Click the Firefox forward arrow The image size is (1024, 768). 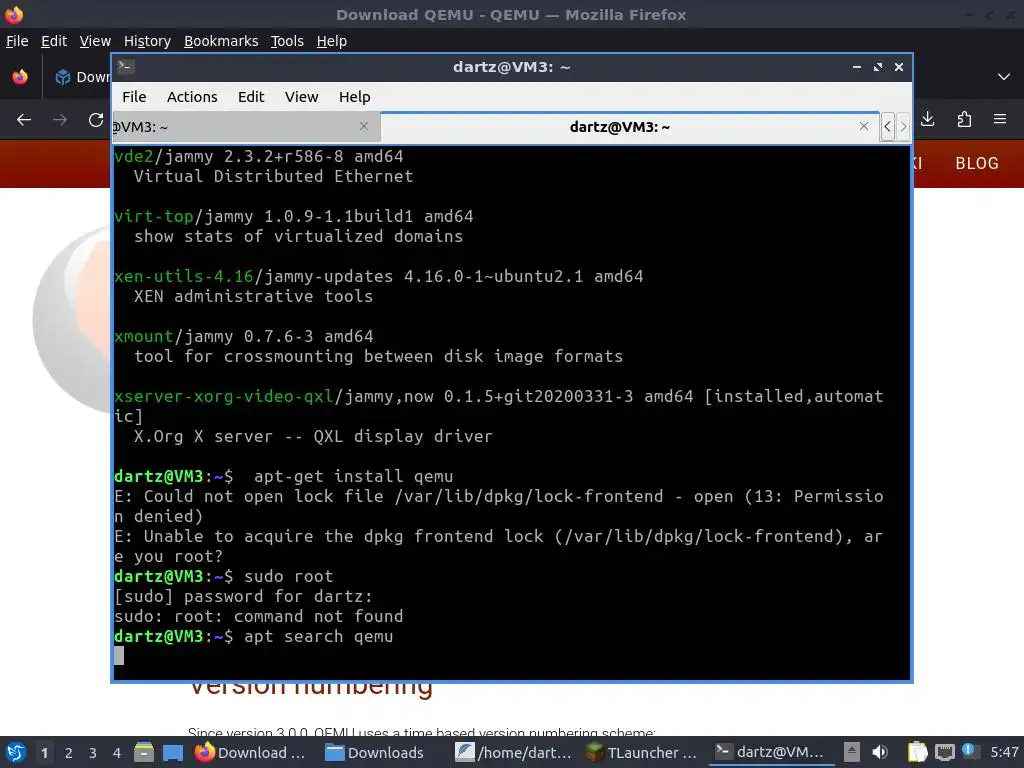coord(60,120)
